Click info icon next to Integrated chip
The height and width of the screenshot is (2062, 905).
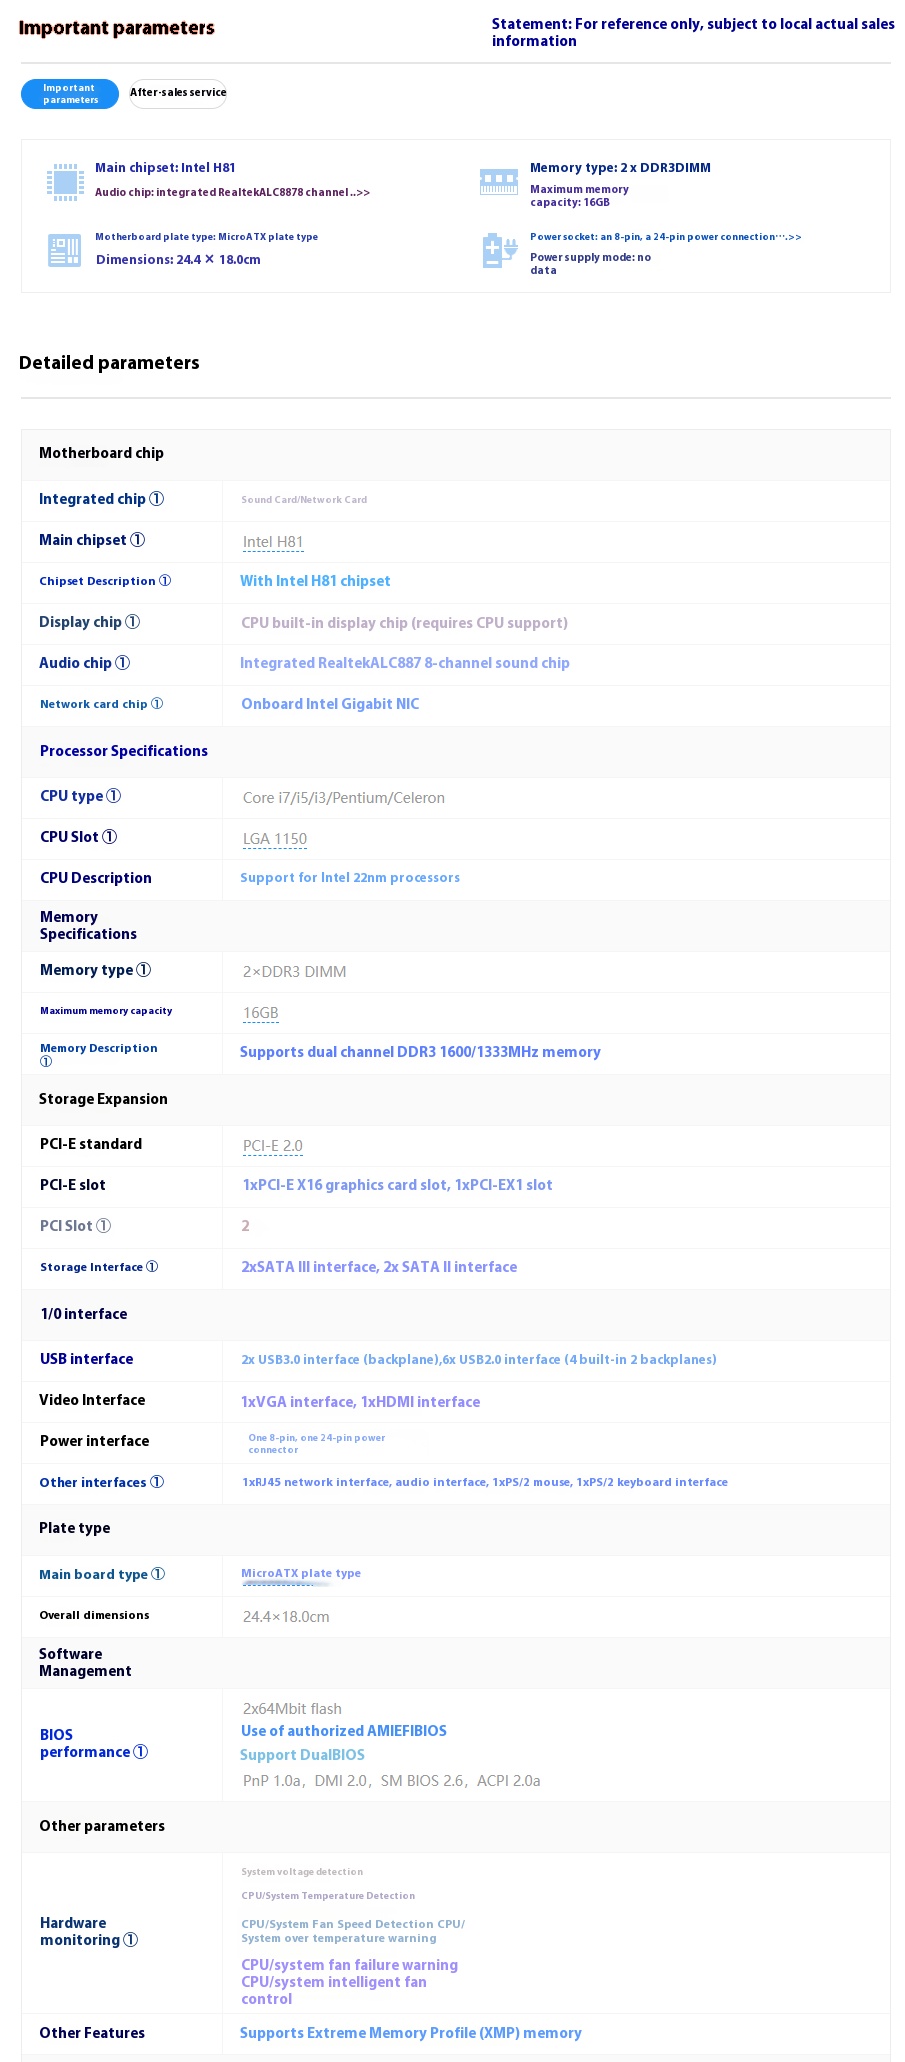(157, 499)
